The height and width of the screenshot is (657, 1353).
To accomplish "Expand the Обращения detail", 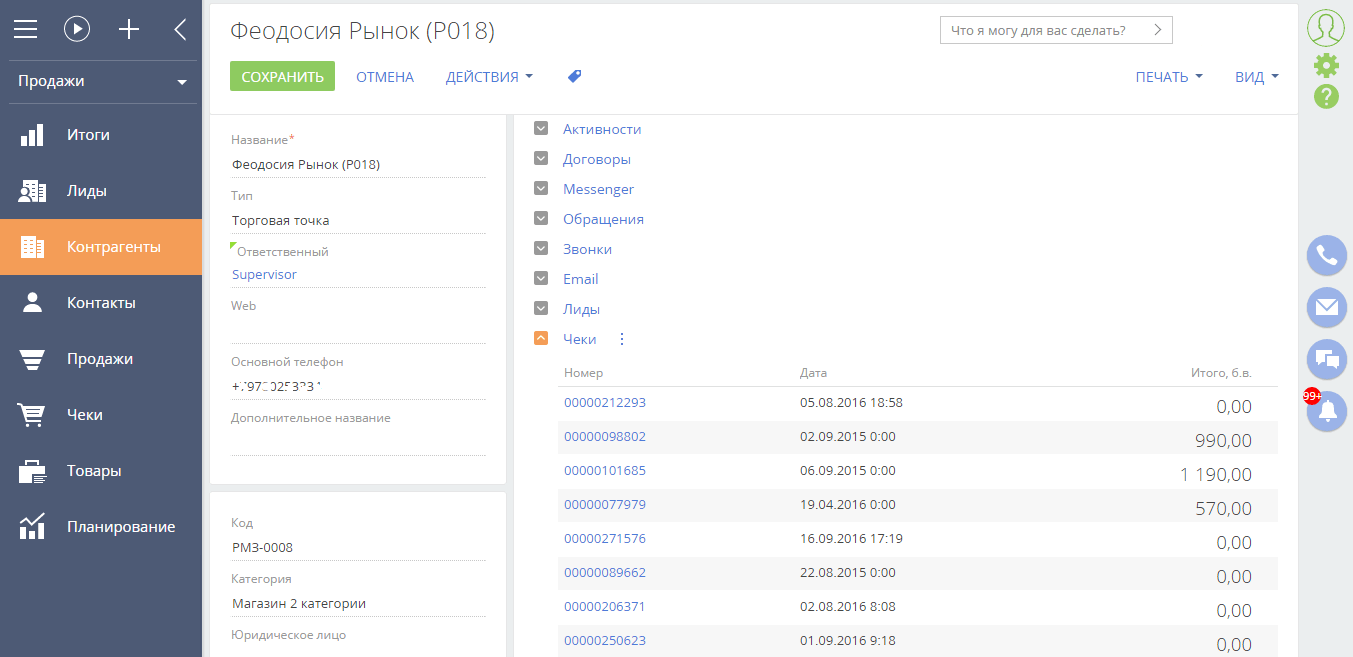I will [541, 218].
